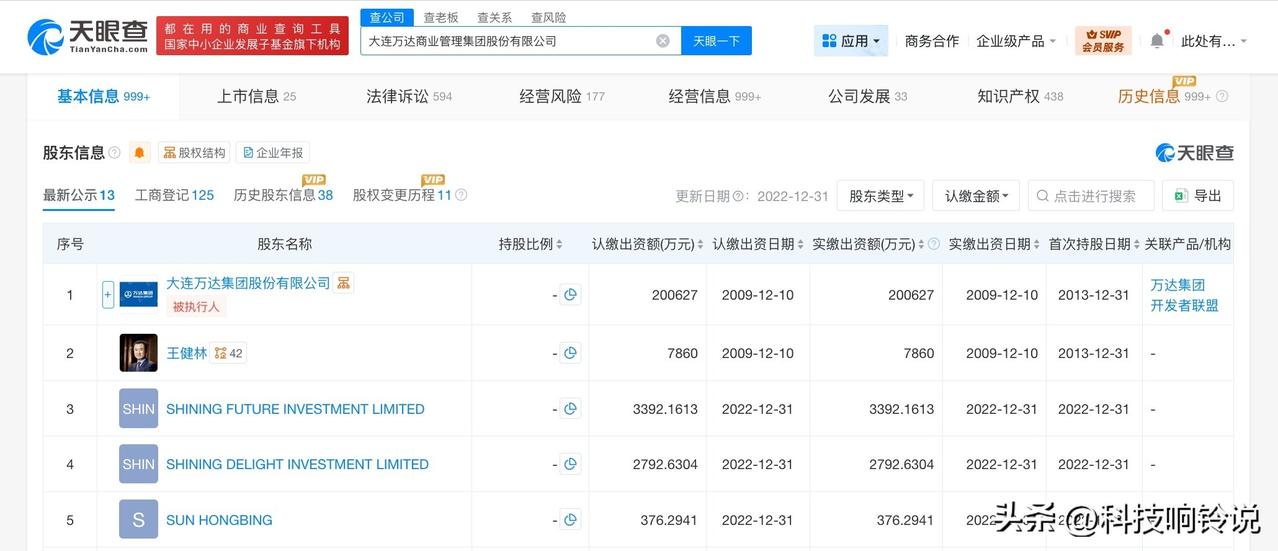Switch to 股权变更历程 11 sub-tab
The image size is (1278, 551).
tap(402, 195)
